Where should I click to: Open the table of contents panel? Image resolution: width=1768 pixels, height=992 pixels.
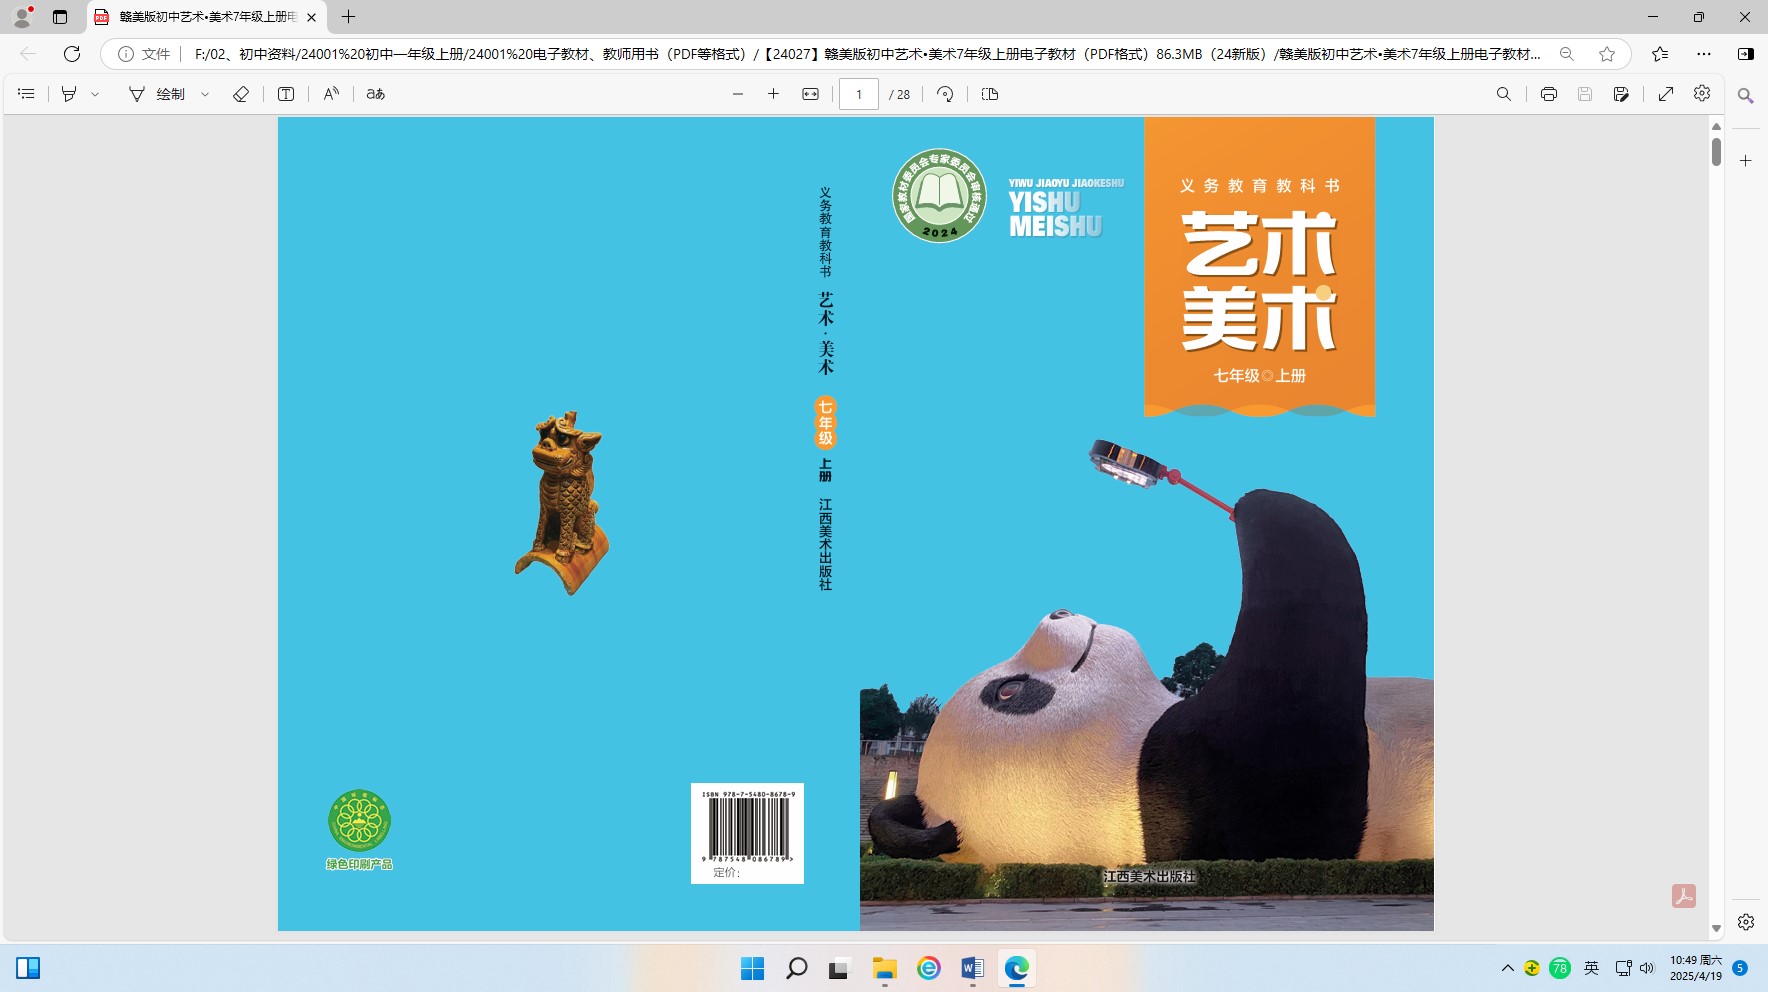click(x=27, y=94)
